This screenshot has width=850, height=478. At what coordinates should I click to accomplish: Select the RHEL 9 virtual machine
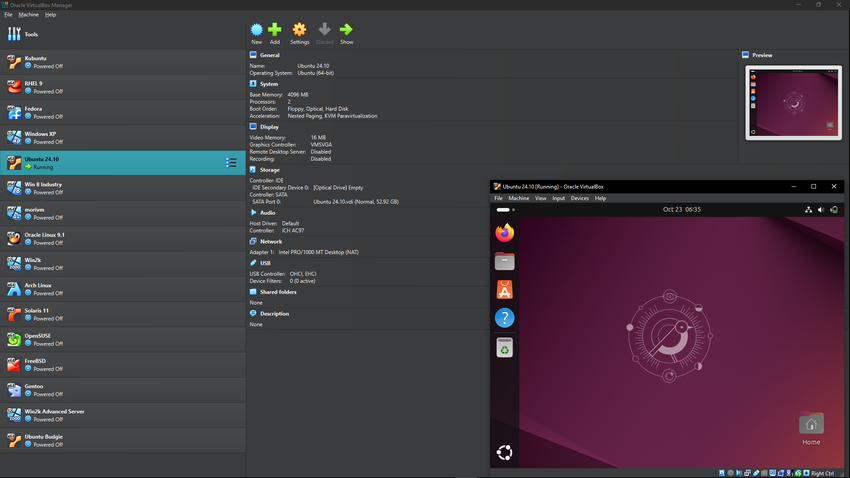click(123, 87)
